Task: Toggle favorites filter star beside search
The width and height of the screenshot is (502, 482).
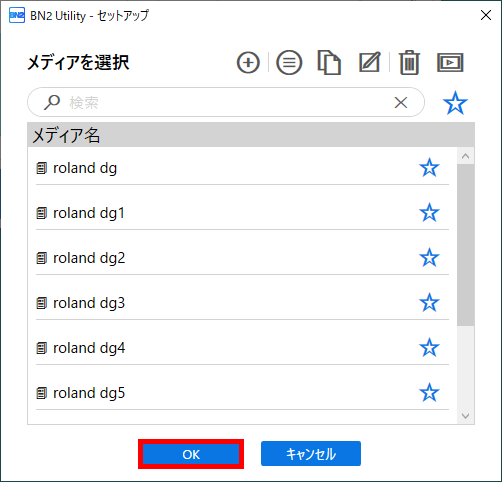Action: pyautogui.click(x=455, y=103)
